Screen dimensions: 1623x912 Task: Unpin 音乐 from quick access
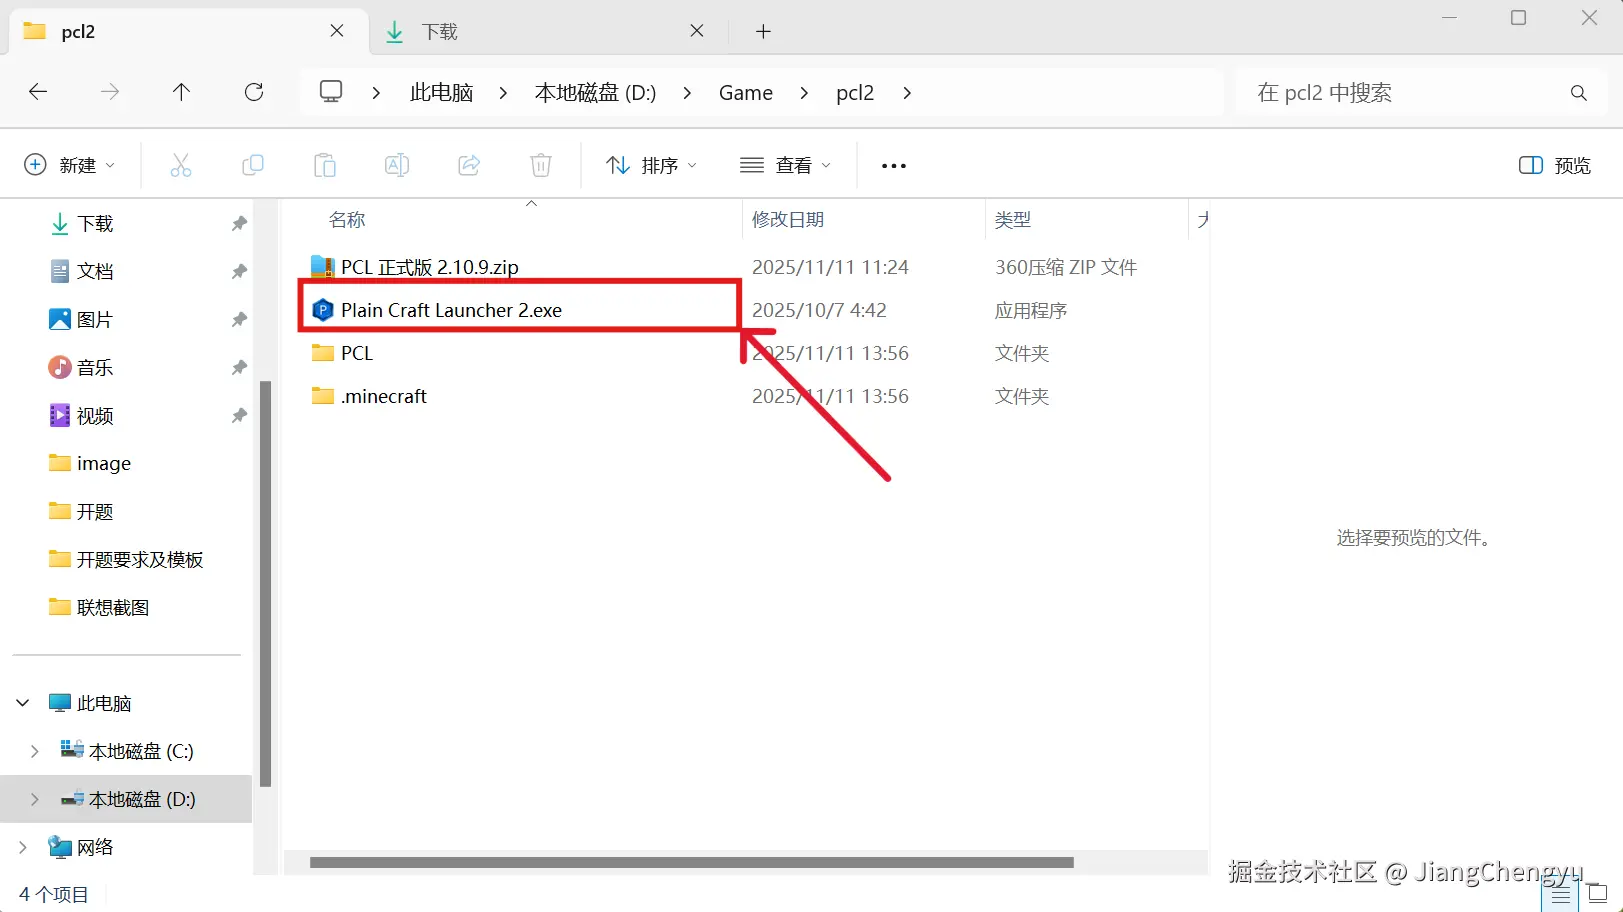239,367
